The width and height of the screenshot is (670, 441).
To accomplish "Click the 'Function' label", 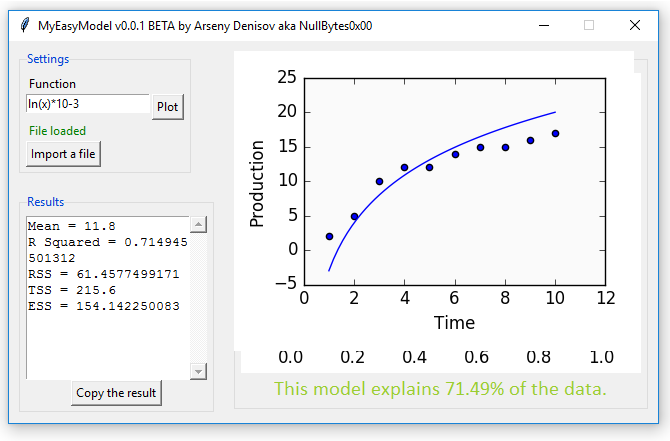I will [x=52, y=84].
